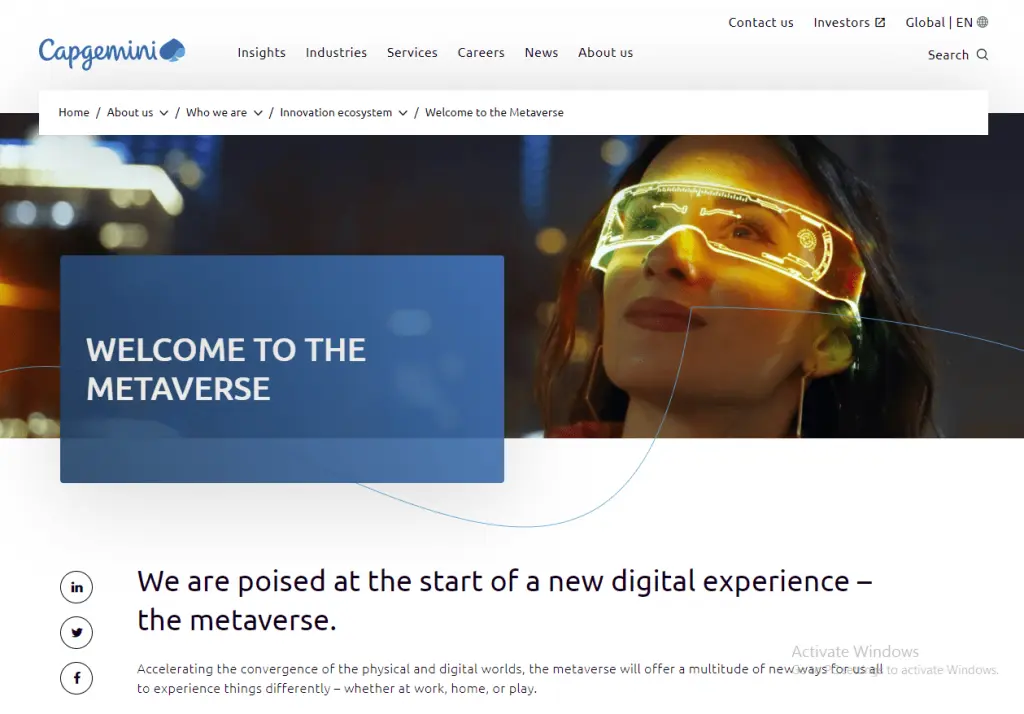The height and width of the screenshot is (714, 1024).
Task: Click the metaverse hero banner image
Action: pos(750,280)
